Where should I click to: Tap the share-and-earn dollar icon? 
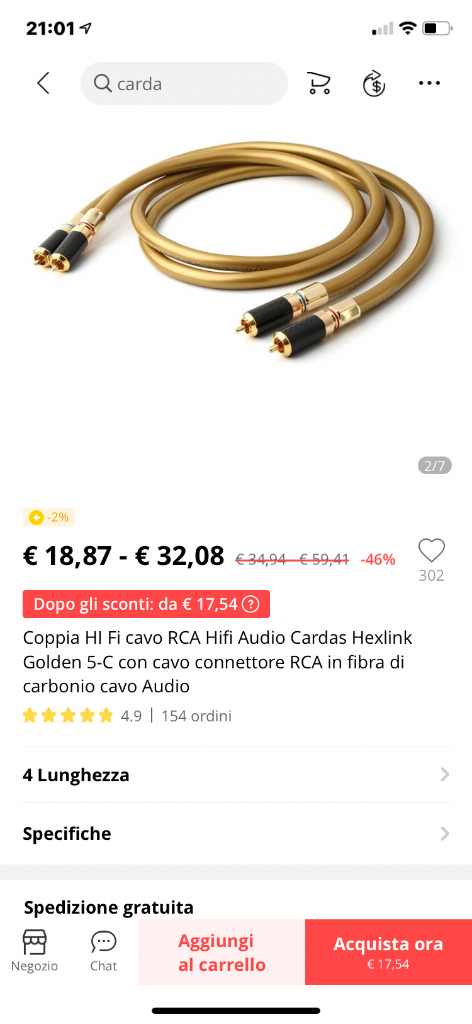point(373,84)
